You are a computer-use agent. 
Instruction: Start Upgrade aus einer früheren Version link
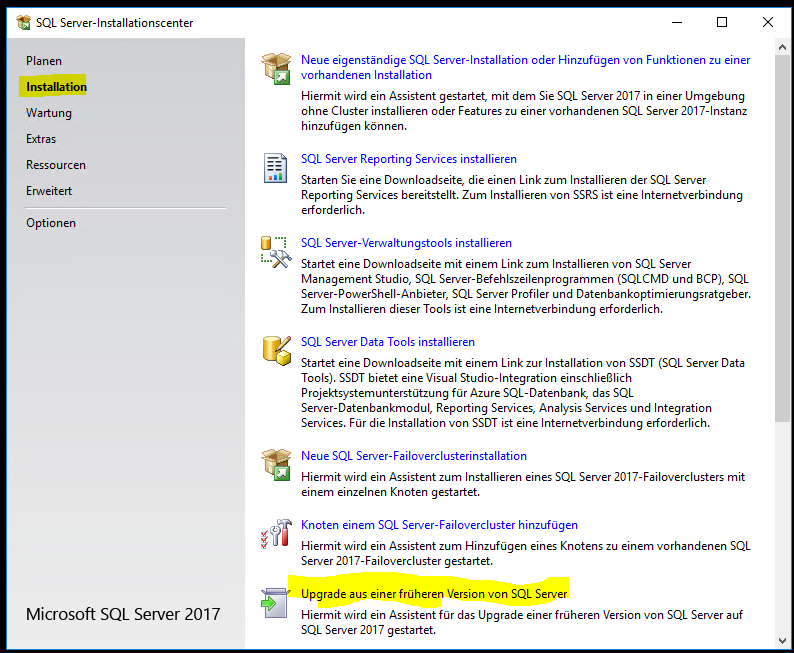[434, 594]
